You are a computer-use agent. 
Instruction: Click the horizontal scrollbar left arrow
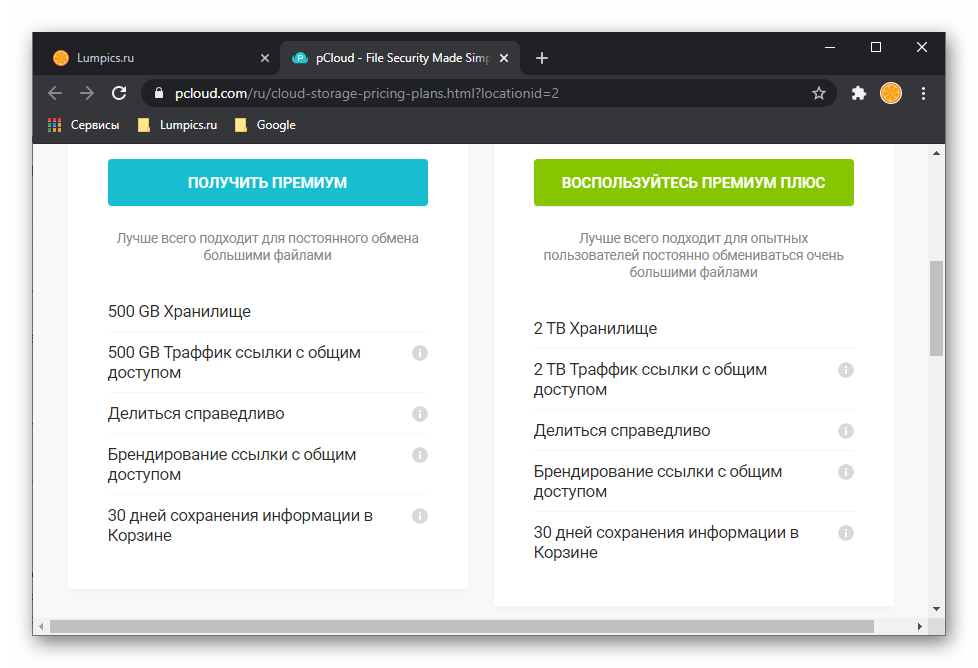41,626
